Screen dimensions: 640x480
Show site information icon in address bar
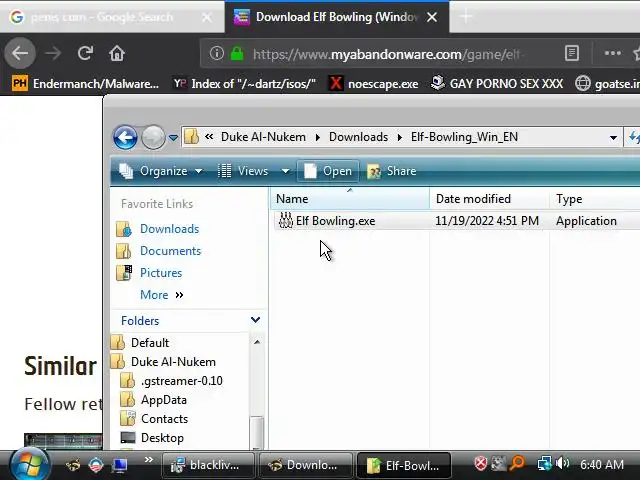pos(217,53)
